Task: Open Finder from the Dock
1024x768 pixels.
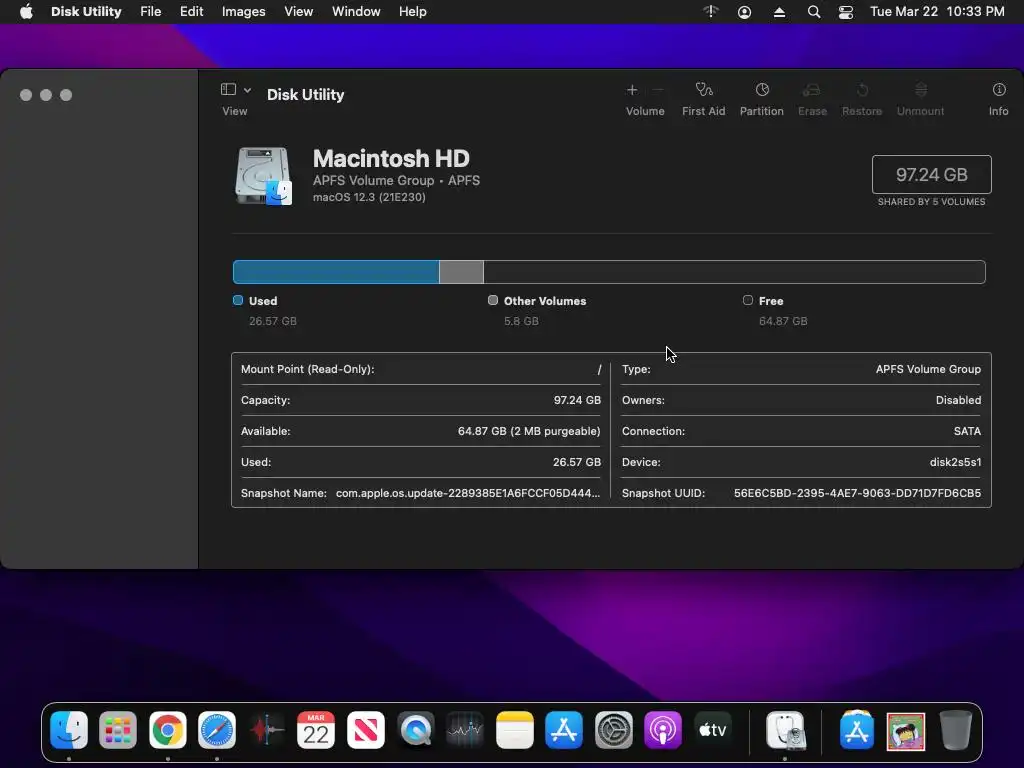Action: click(x=69, y=729)
